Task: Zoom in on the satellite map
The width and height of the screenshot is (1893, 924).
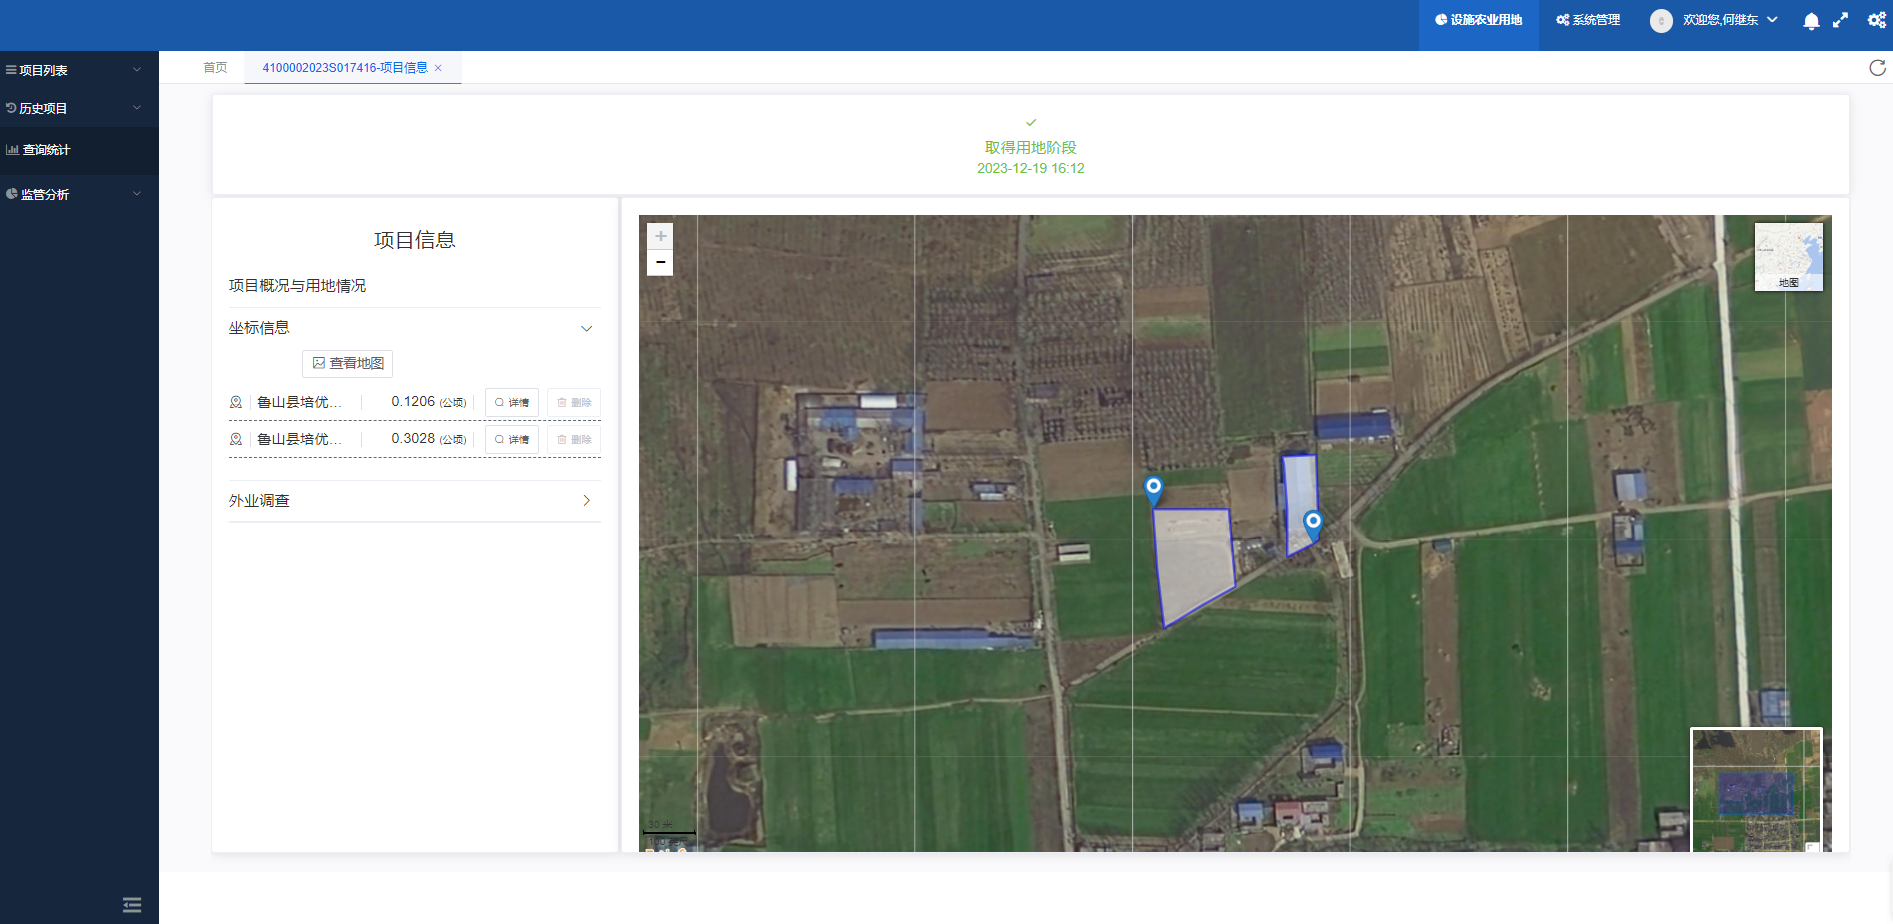Action: click(660, 237)
